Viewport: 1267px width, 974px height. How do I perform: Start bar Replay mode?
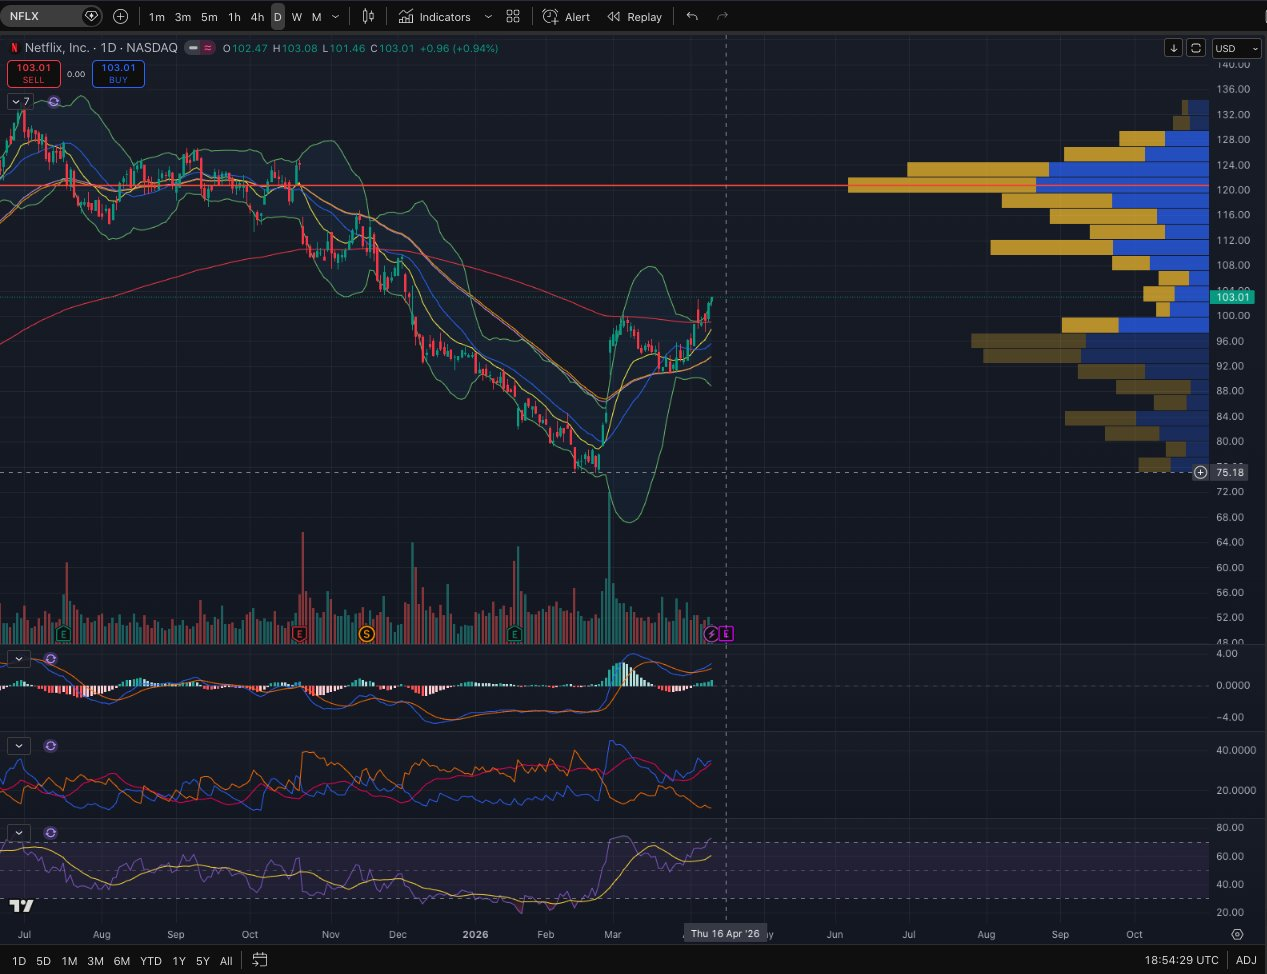coord(634,16)
